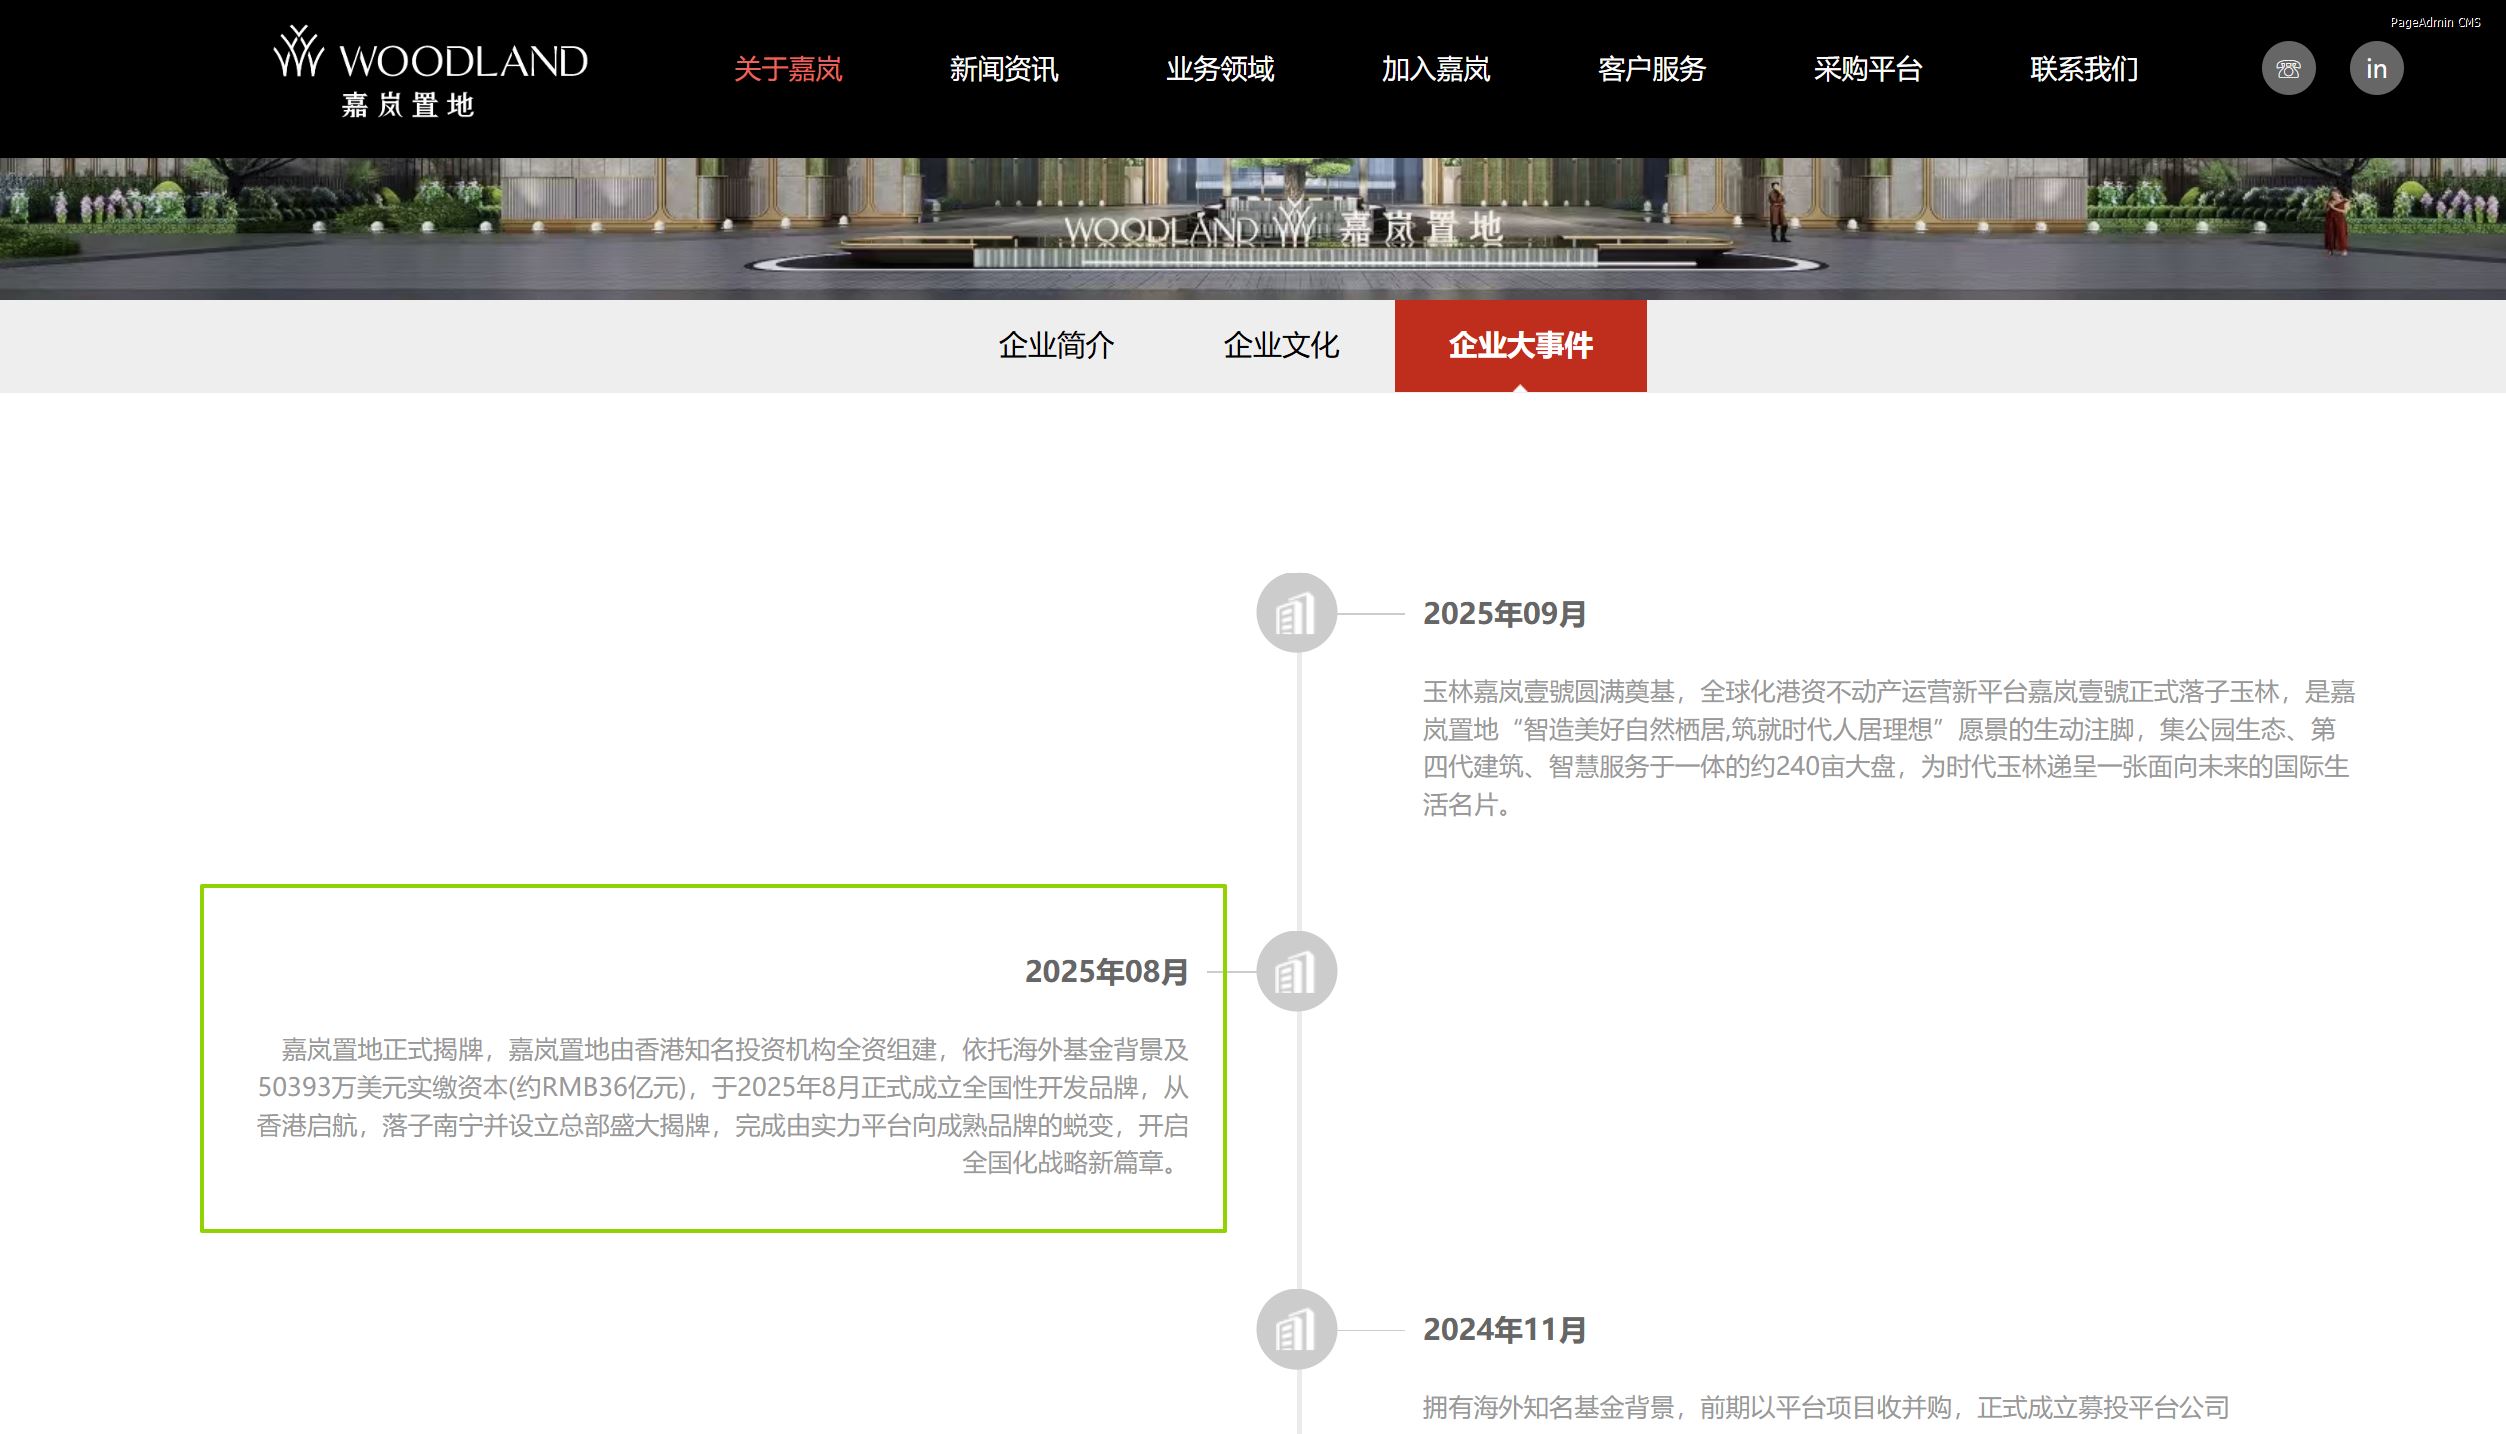Open the 关于嘉岚 menu item
This screenshot has width=2506, height=1434.
[x=788, y=69]
